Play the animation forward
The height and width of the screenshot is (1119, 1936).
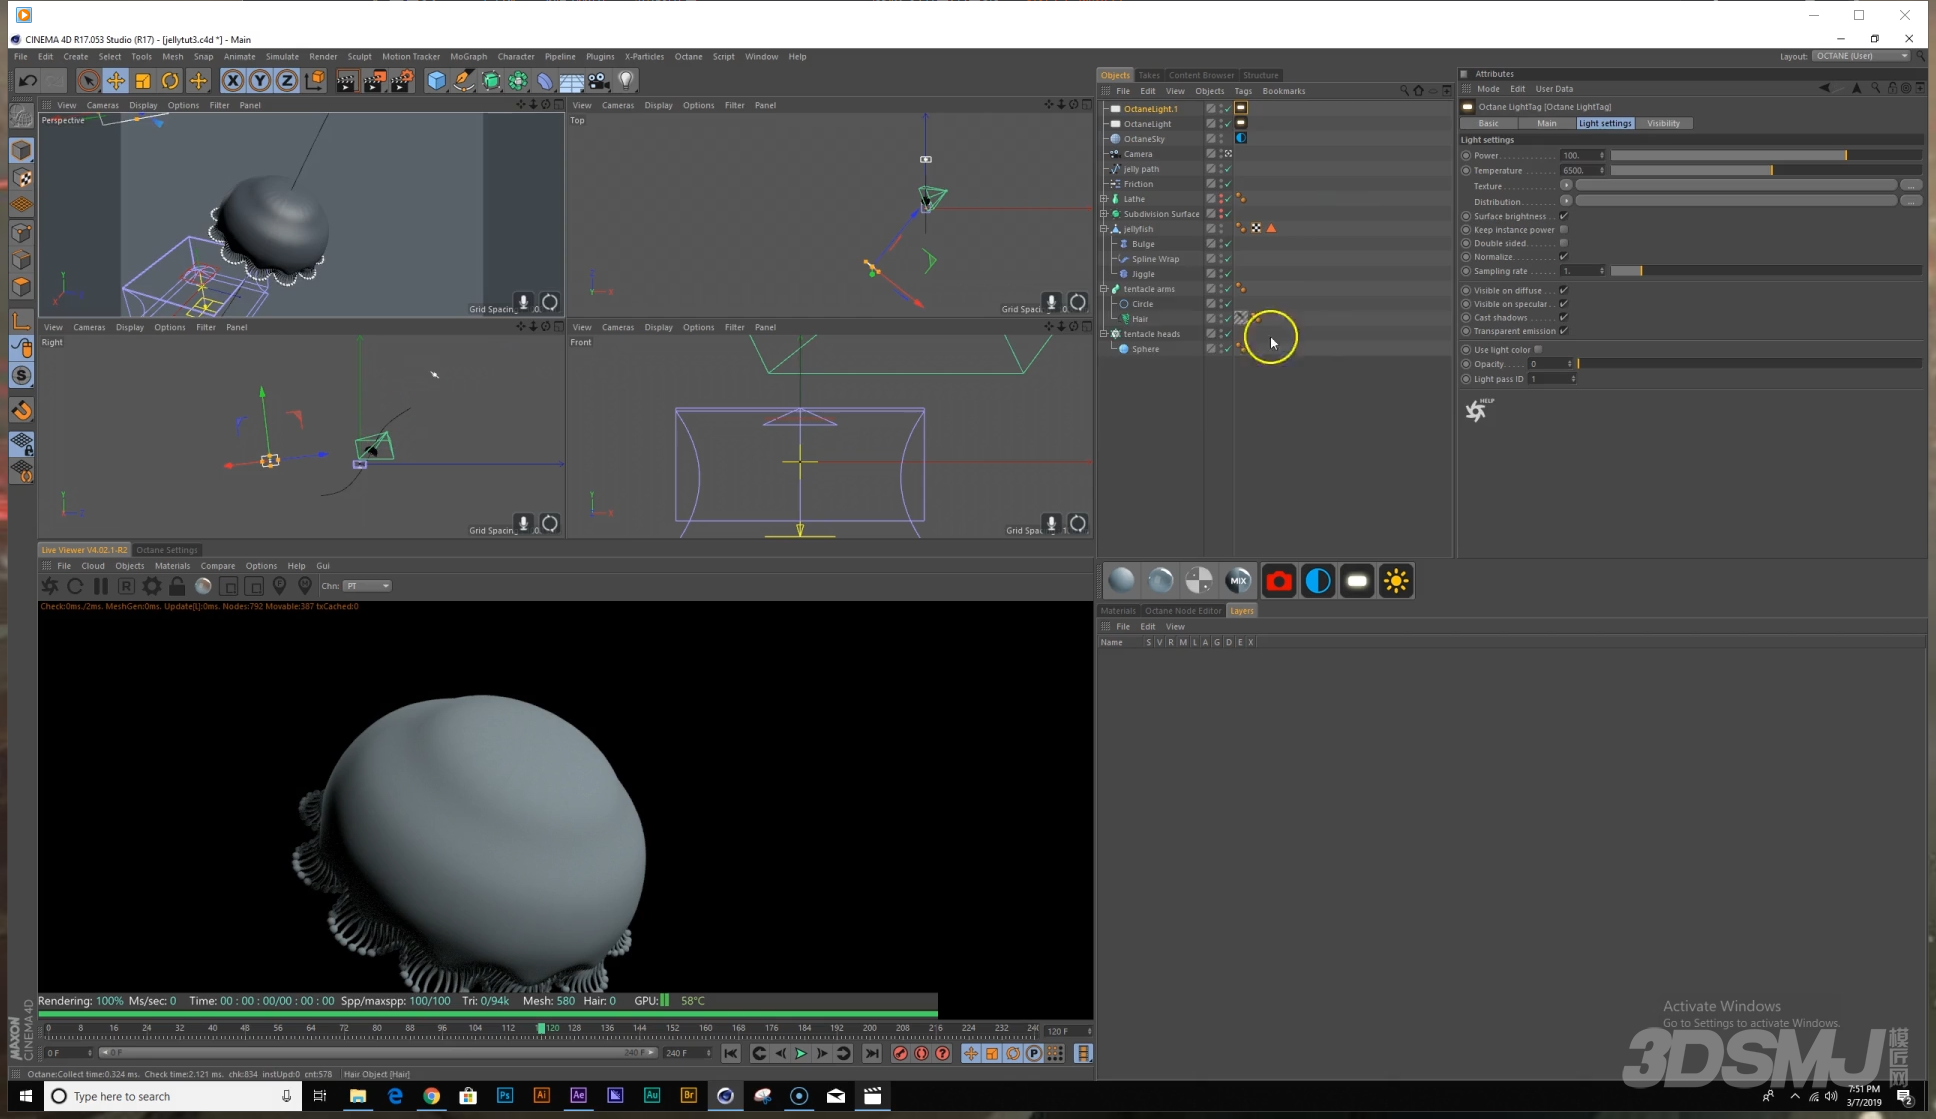801,1053
